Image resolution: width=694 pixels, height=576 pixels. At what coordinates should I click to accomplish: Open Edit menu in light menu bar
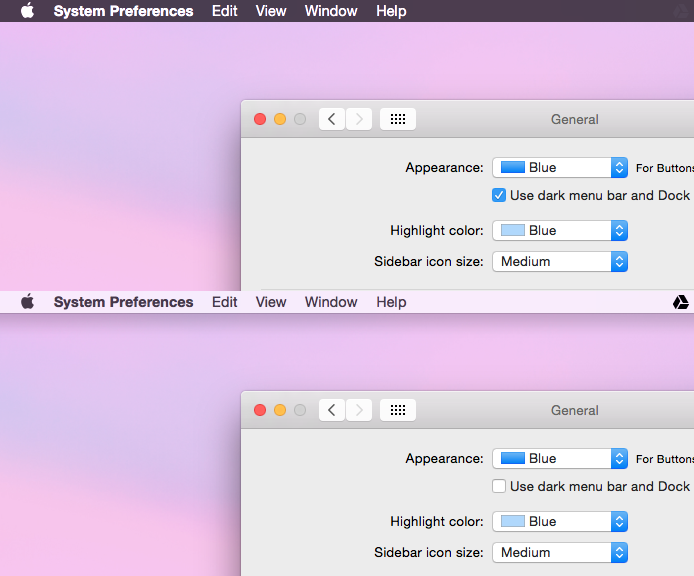coord(224,302)
